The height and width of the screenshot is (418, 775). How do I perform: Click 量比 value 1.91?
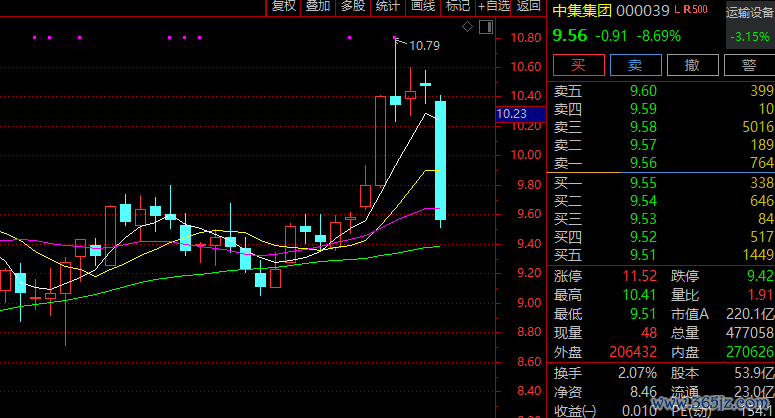point(761,295)
